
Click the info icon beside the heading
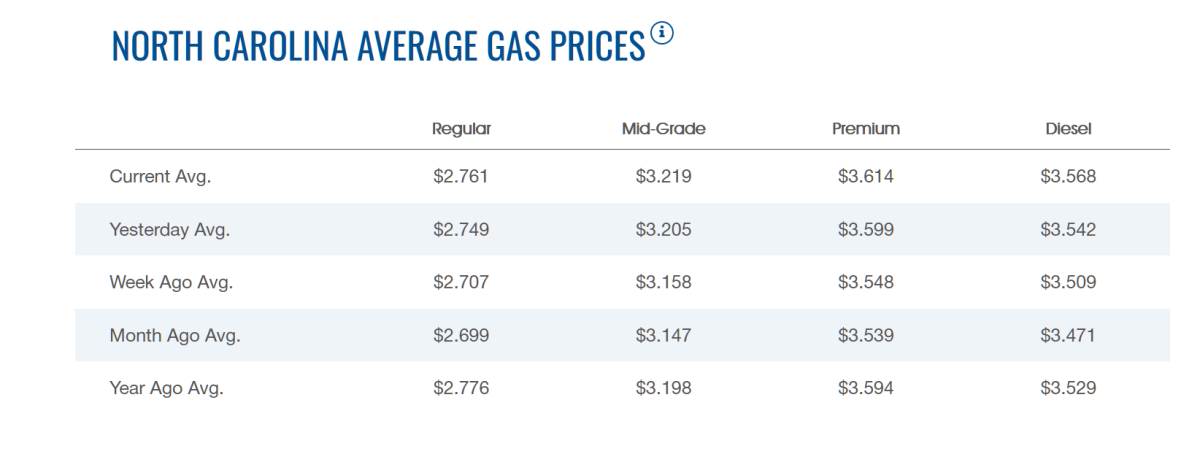(662, 33)
